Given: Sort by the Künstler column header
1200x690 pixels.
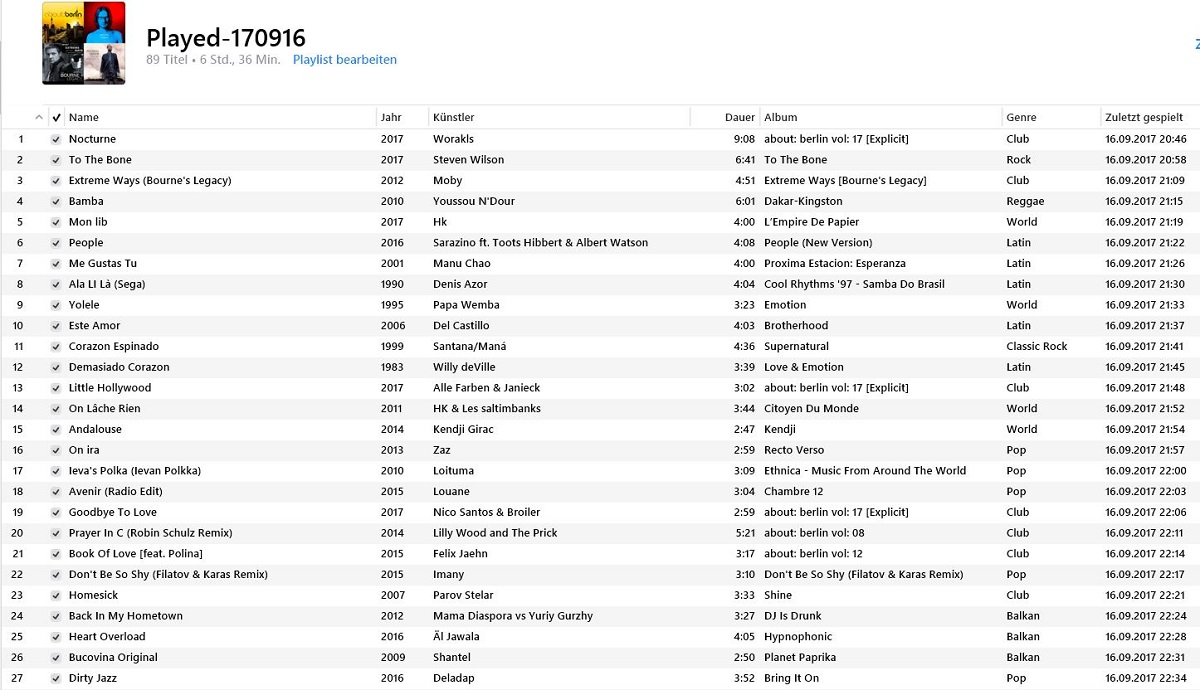Looking at the screenshot, I should click(454, 117).
